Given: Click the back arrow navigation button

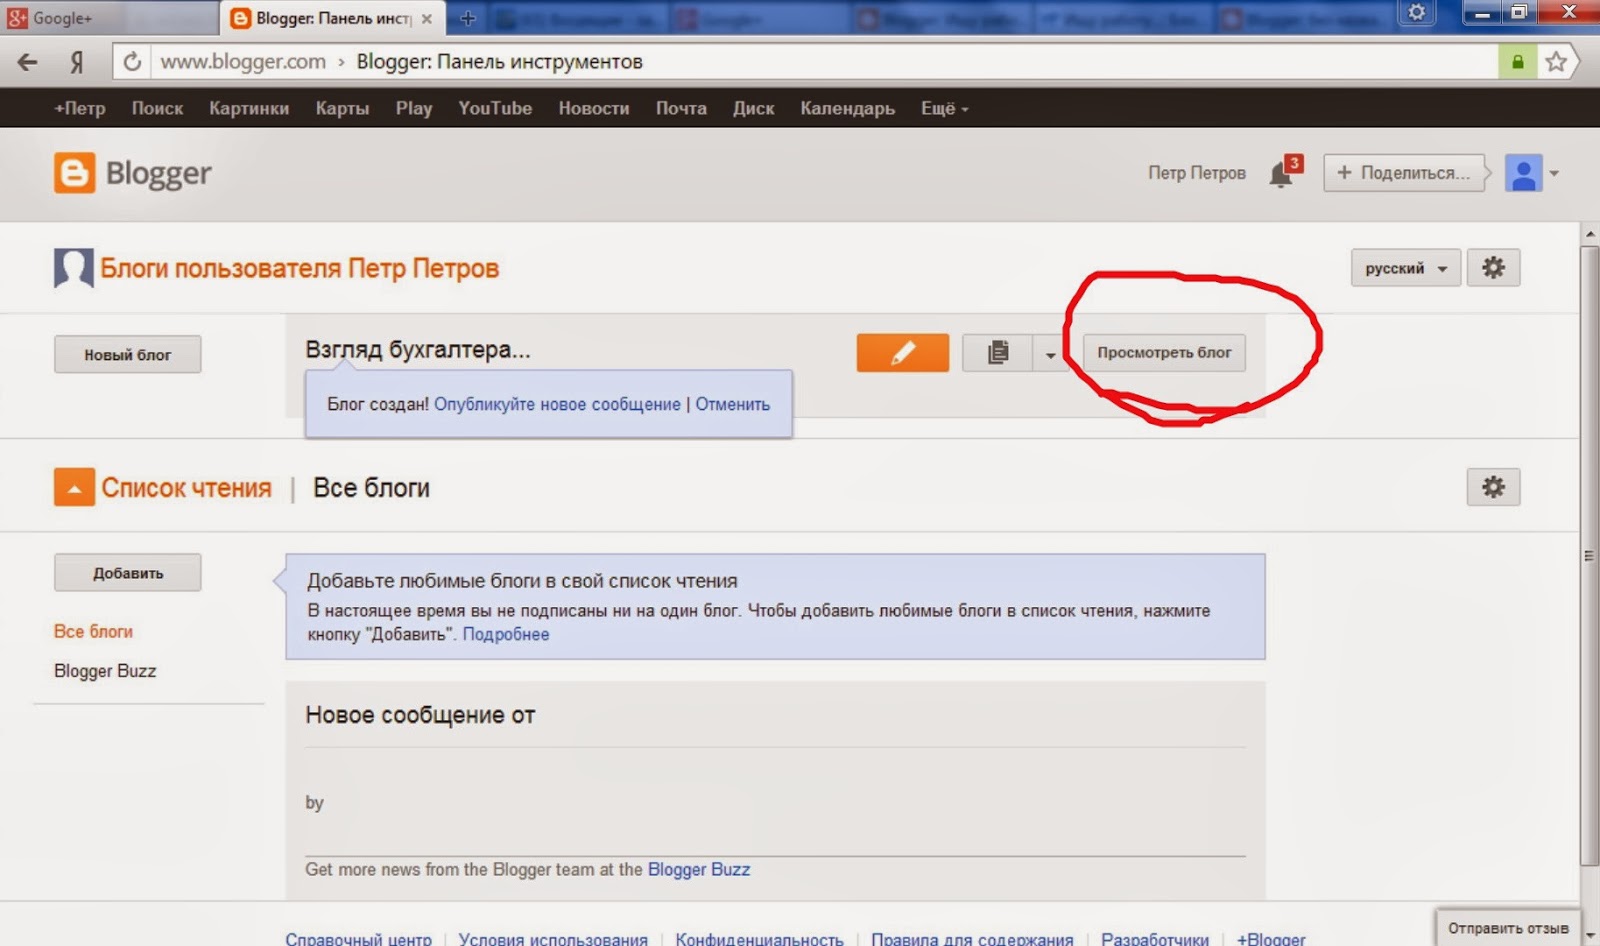Looking at the screenshot, I should click(28, 62).
